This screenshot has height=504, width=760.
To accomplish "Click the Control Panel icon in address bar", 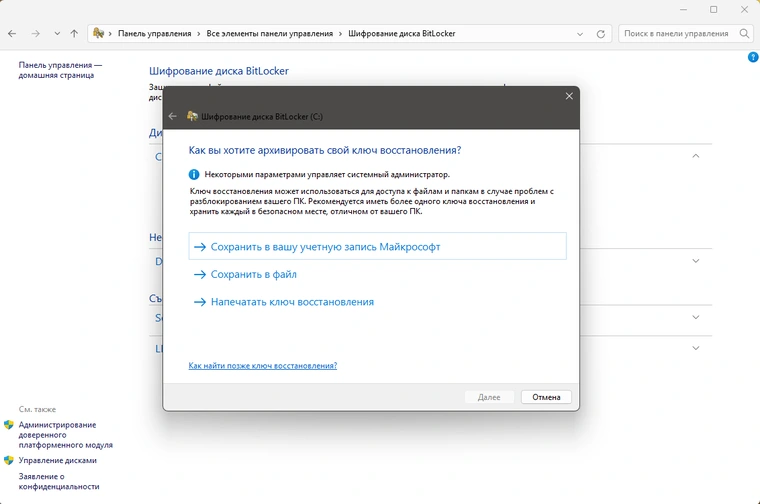I will 99,33.
